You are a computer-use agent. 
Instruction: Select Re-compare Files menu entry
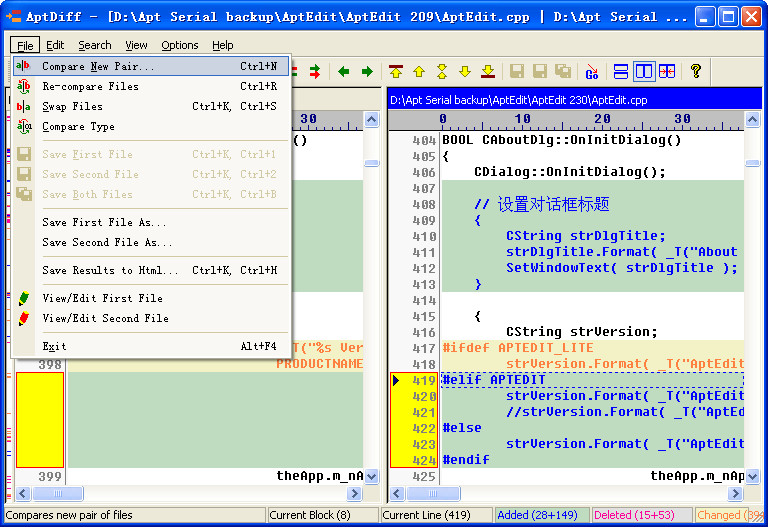click(x=151, y=86)
